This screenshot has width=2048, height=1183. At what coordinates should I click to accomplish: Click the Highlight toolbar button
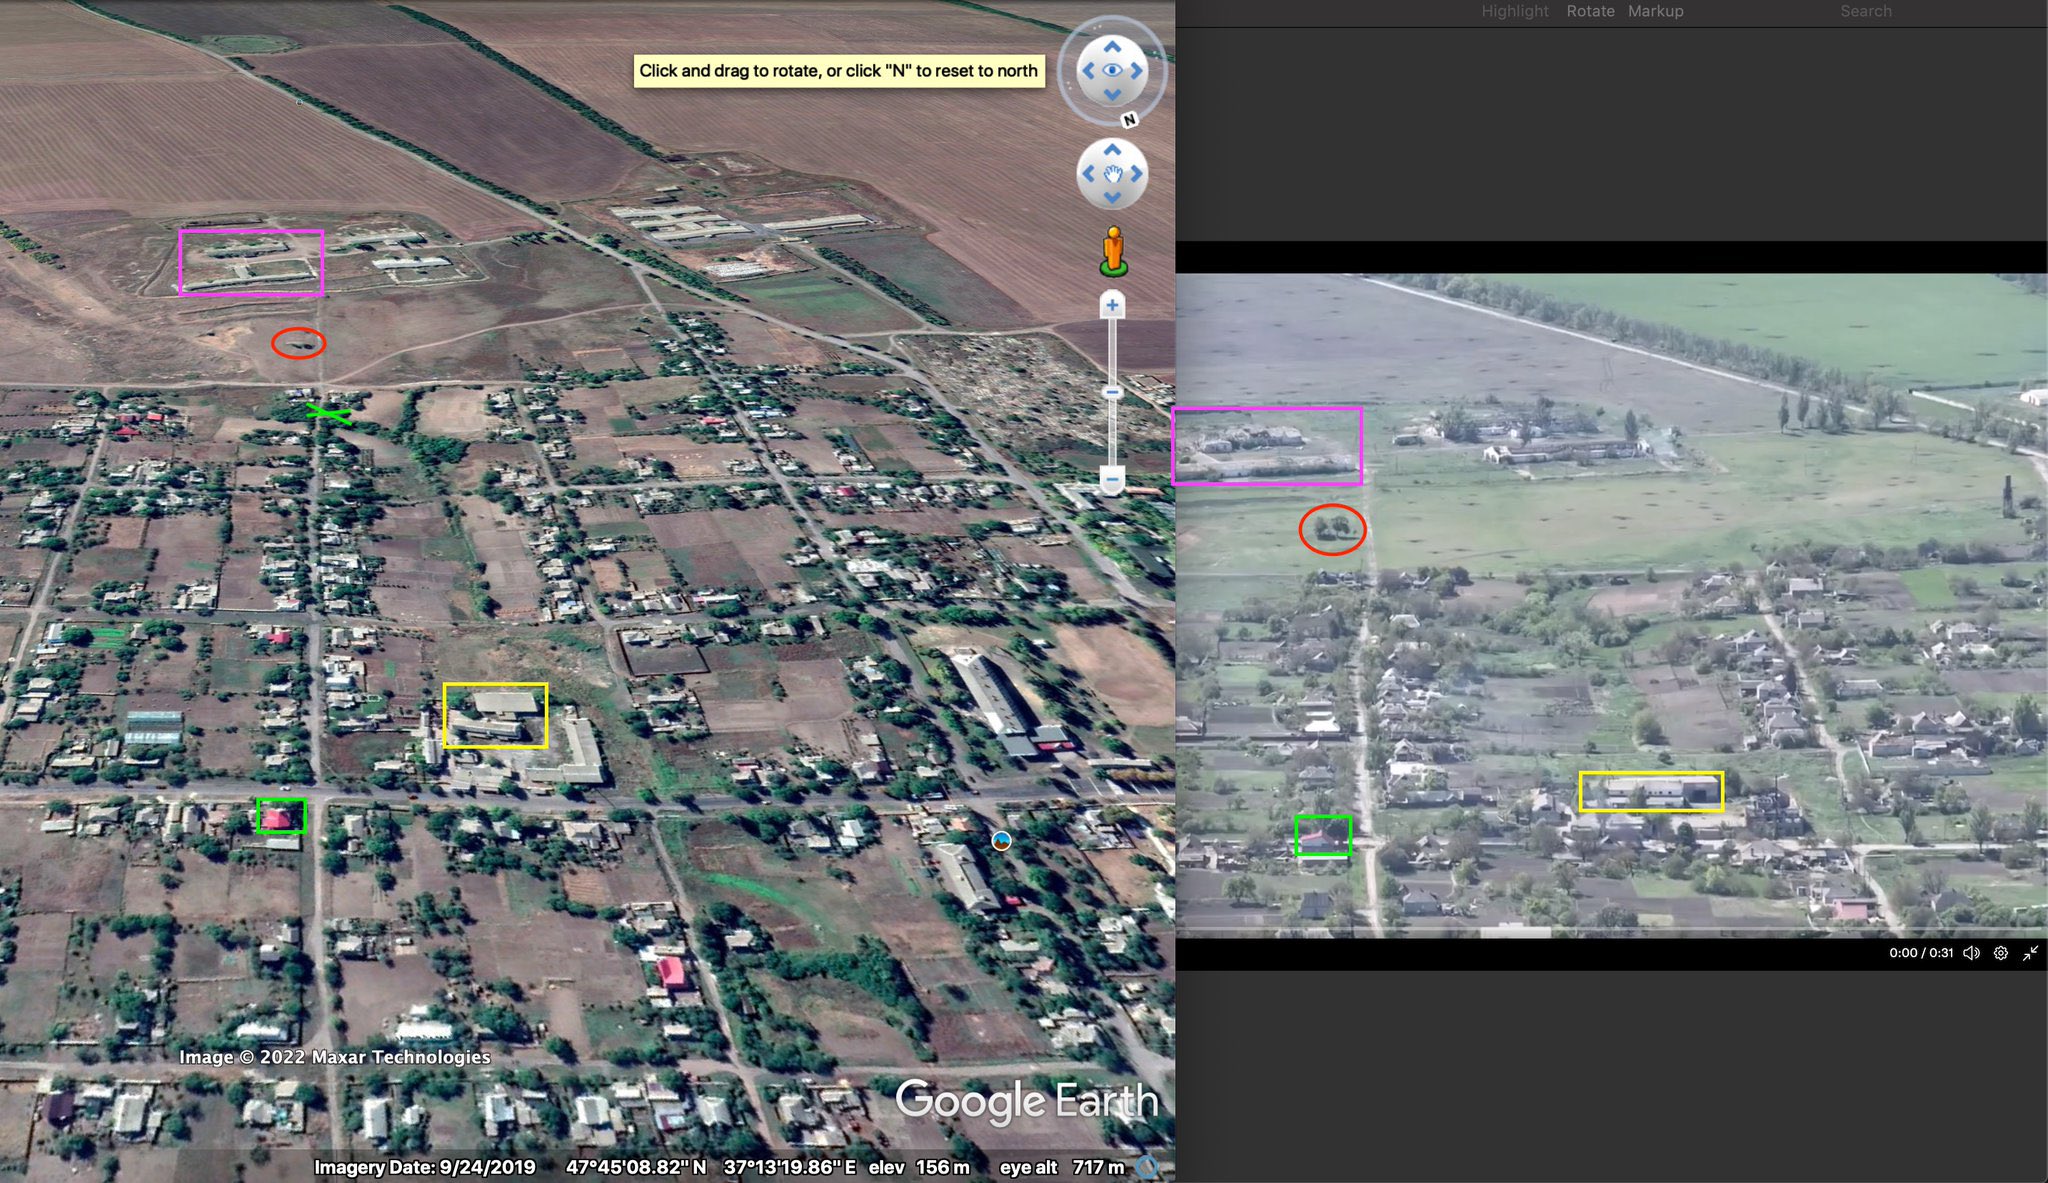click(1514, 11)
